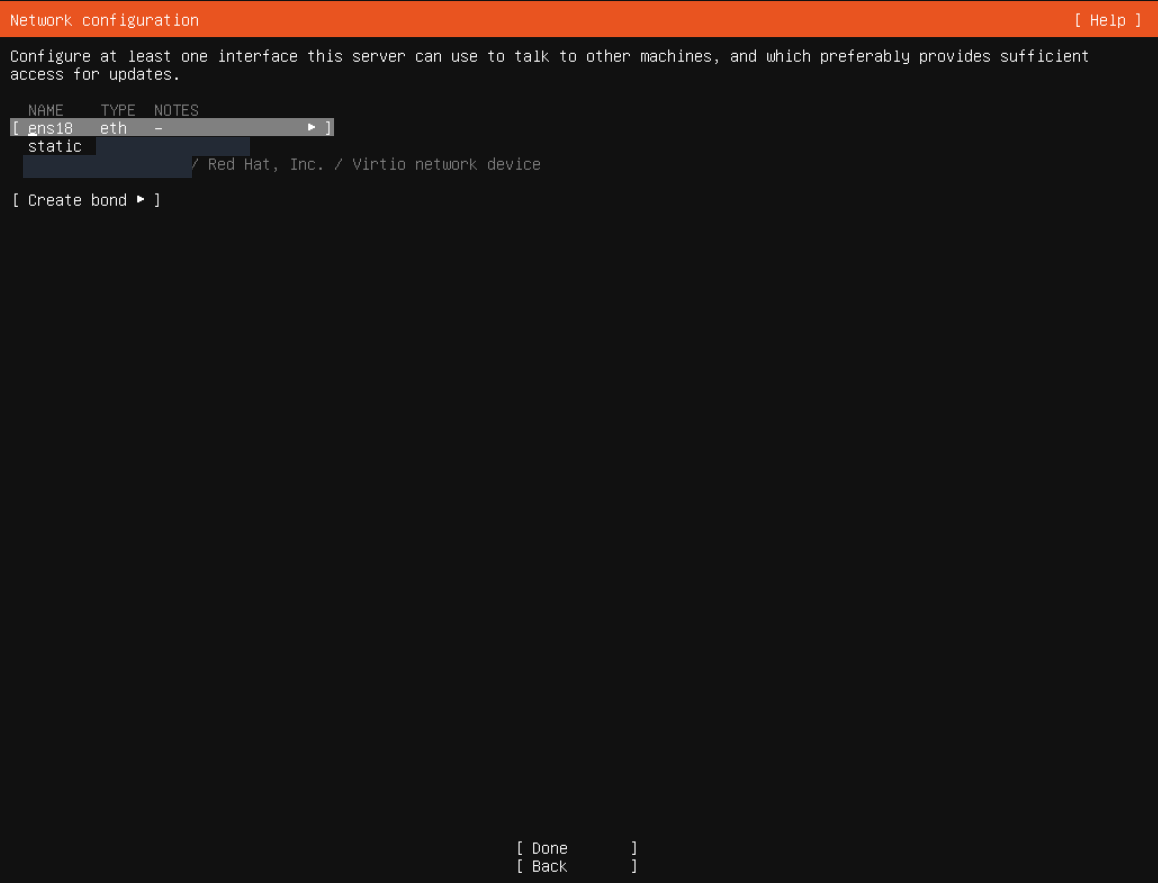This screenshot has width=1158, height=883.
Task: Expand the ens18 row arrow
Action: click(312, 128)
